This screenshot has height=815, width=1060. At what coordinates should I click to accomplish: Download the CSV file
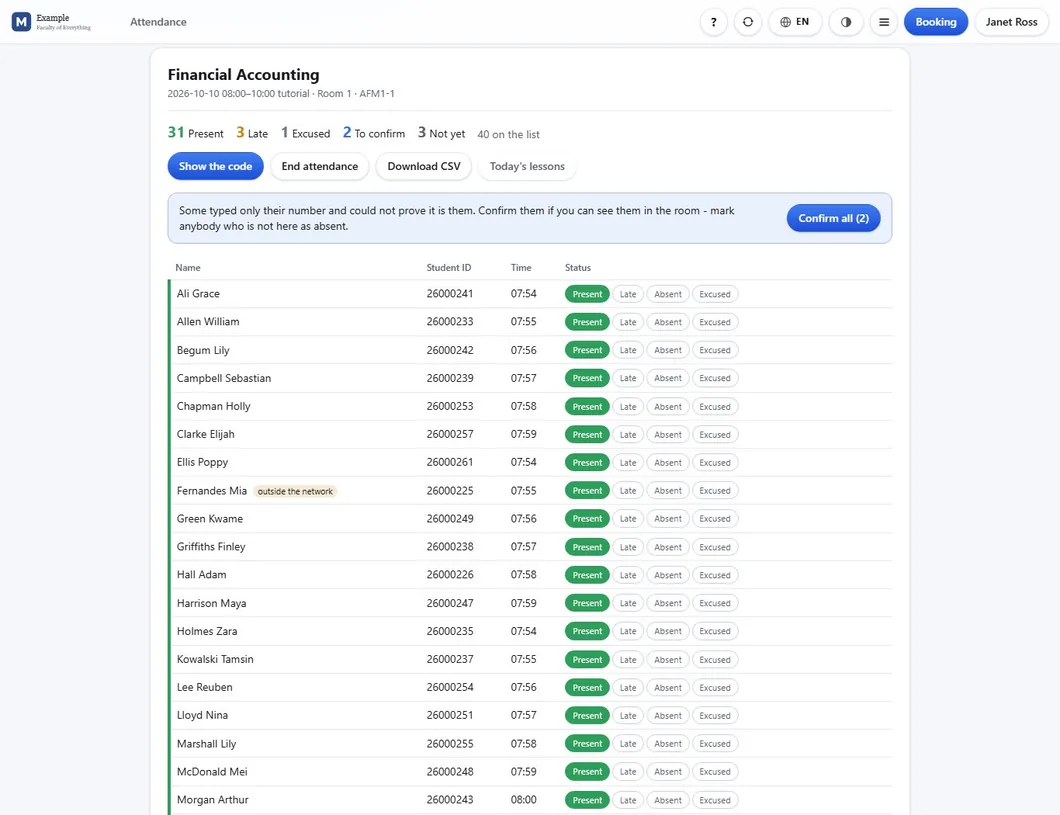[x=424, y=166]
